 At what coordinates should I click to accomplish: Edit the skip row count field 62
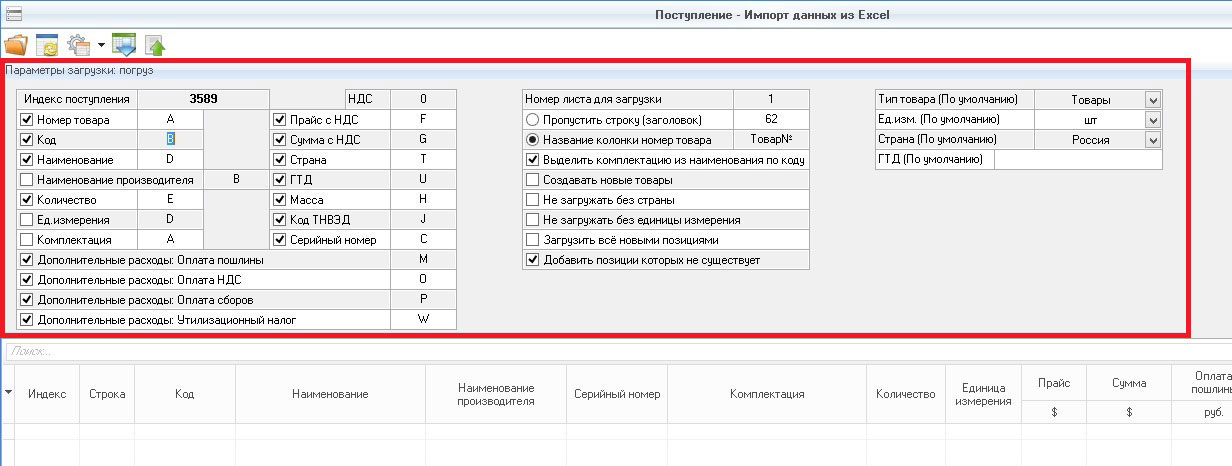[770, 119]
